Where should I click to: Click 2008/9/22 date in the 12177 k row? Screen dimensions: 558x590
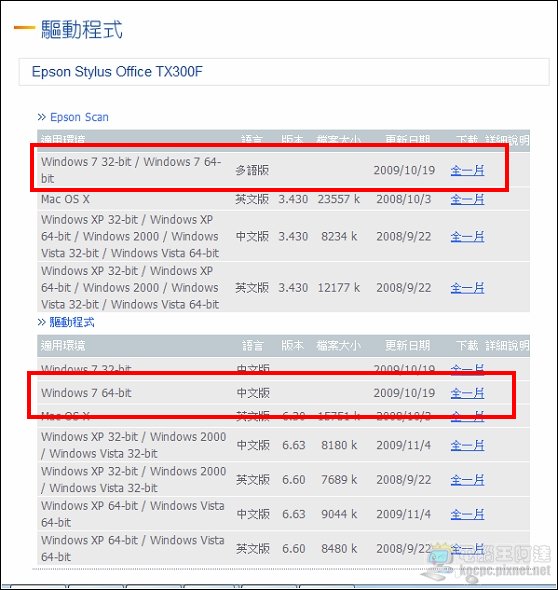[x=404, y=288]
